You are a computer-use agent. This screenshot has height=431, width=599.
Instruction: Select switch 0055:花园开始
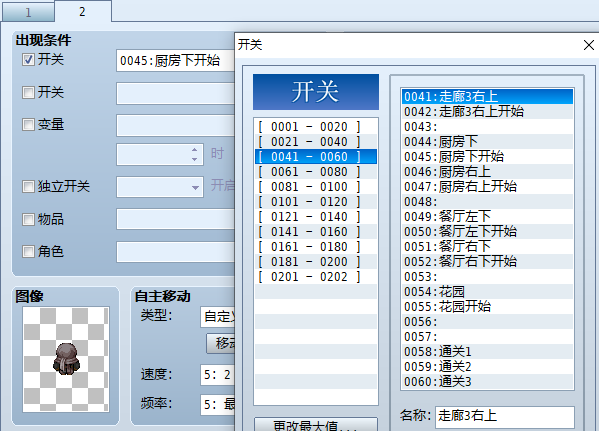[487, 306]
